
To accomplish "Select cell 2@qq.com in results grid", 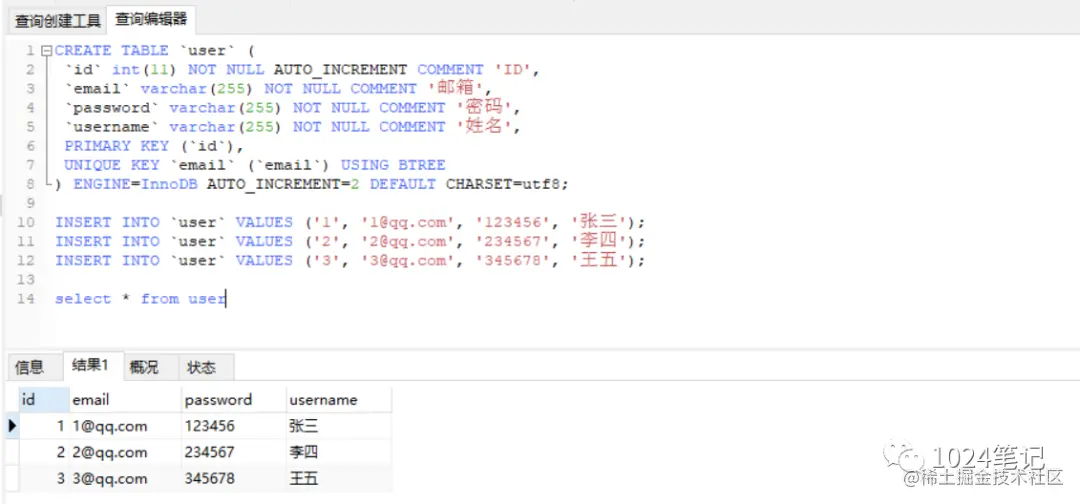I will tap(126, 452).
